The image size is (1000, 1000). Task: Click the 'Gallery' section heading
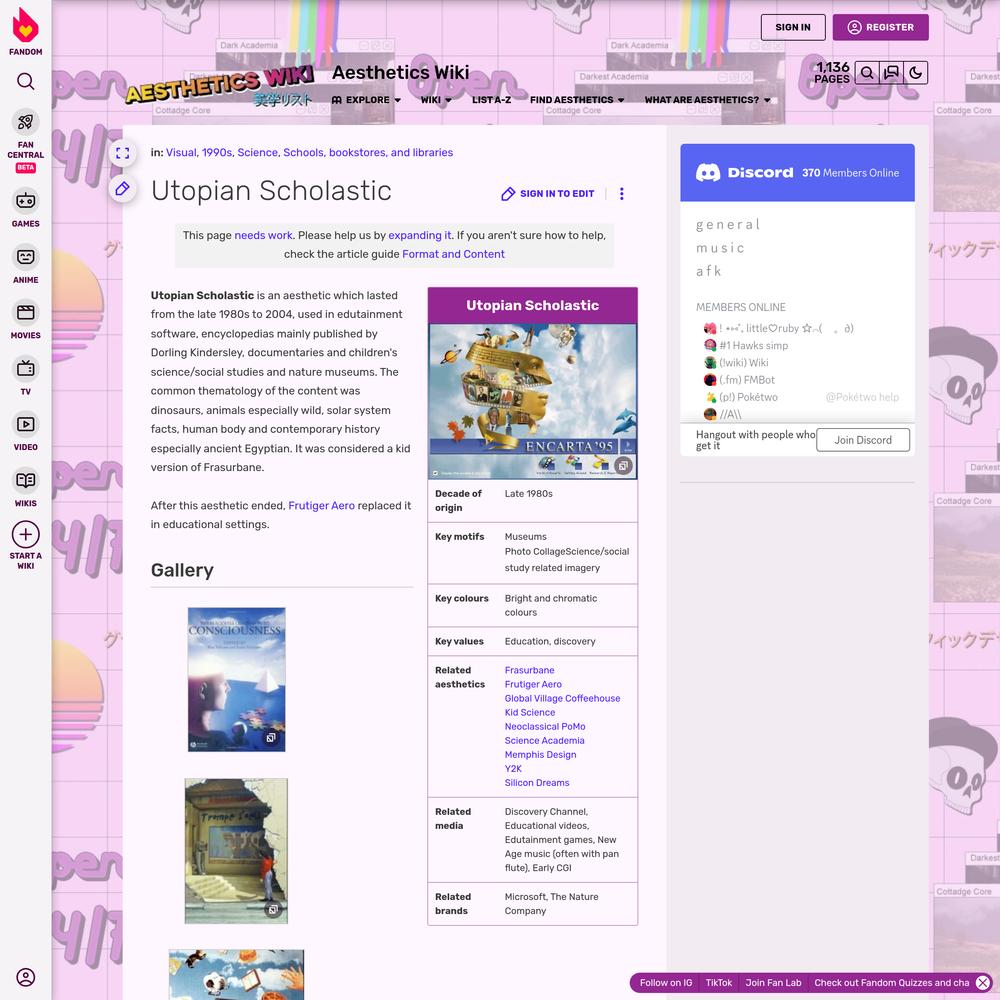[182, 570]
